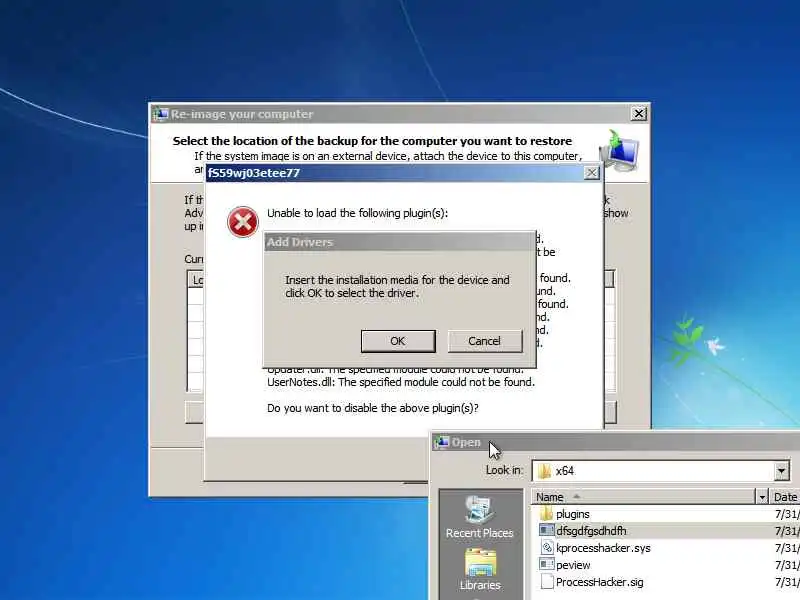This screenshot has height=600, width=800.
Task: Confirm with OK in Add Drivers dialog
Action: [x=398, y=341]
